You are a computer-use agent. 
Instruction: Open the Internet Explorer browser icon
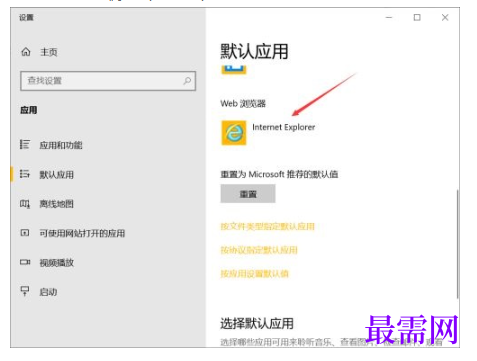pyautogui.click(x=234, y=133)
